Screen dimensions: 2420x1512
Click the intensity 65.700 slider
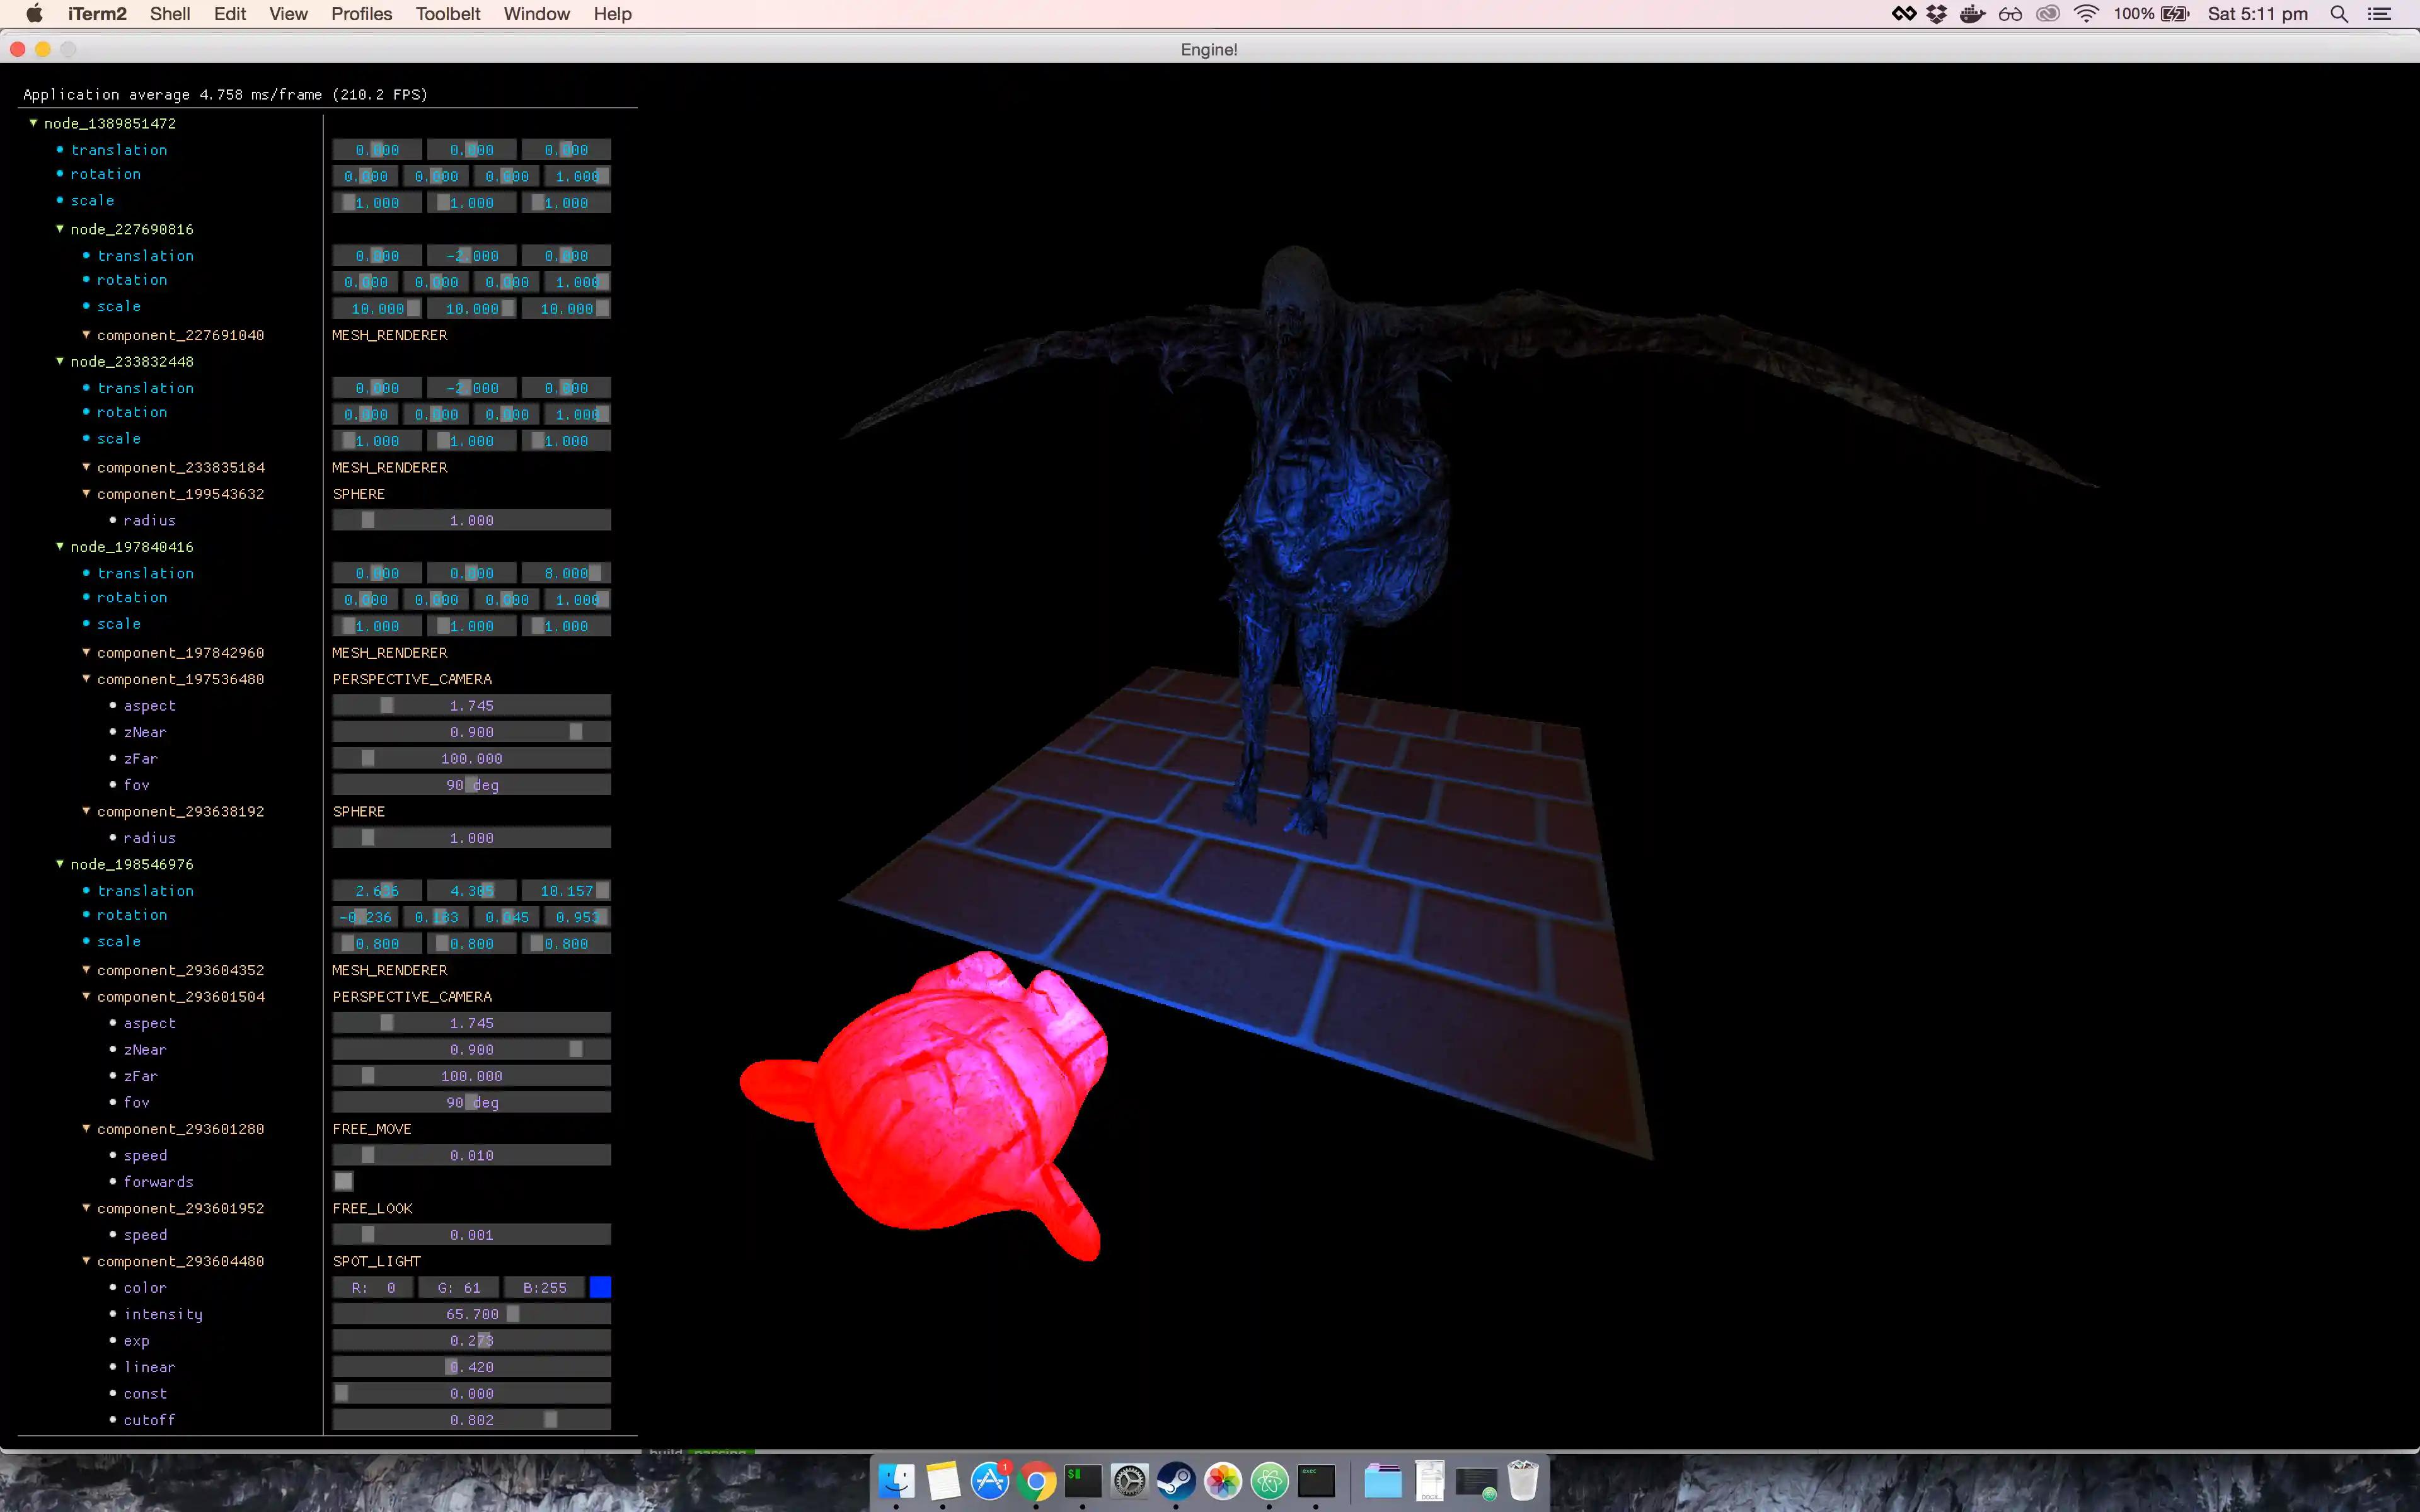[471, 1313]
